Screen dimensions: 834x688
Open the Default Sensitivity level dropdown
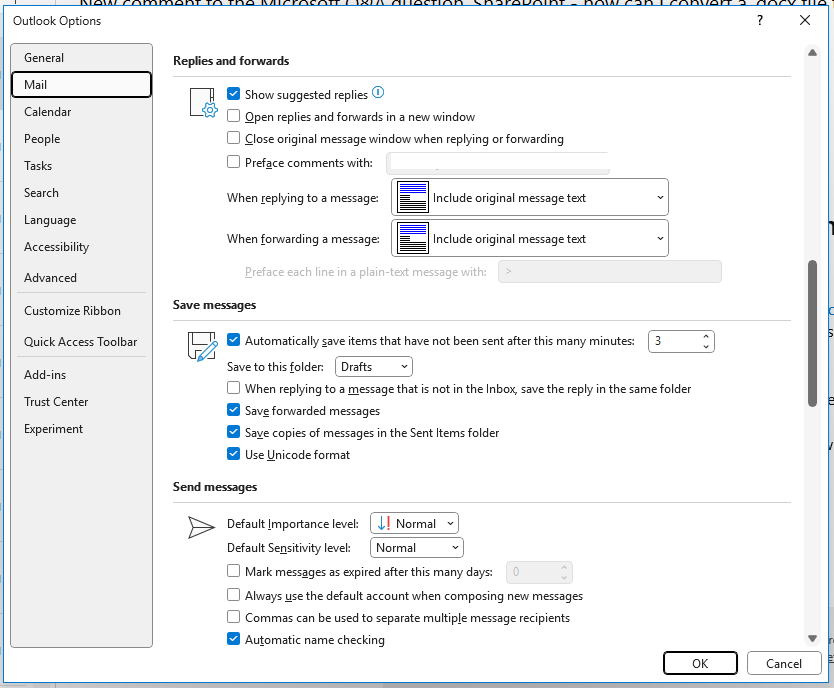coord(416,548)
